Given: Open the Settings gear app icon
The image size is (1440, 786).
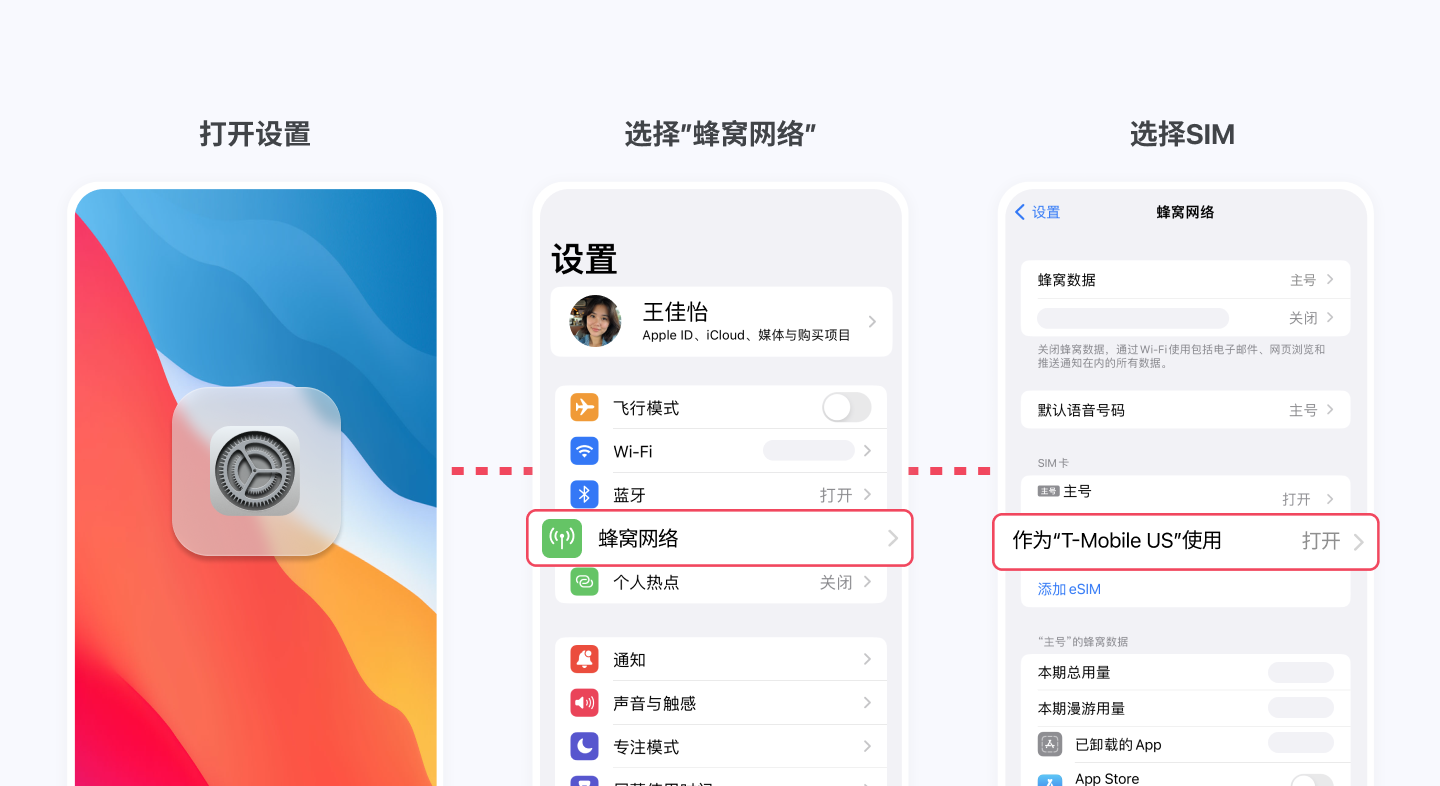Looking at the screenshot, I should [255, 470].
